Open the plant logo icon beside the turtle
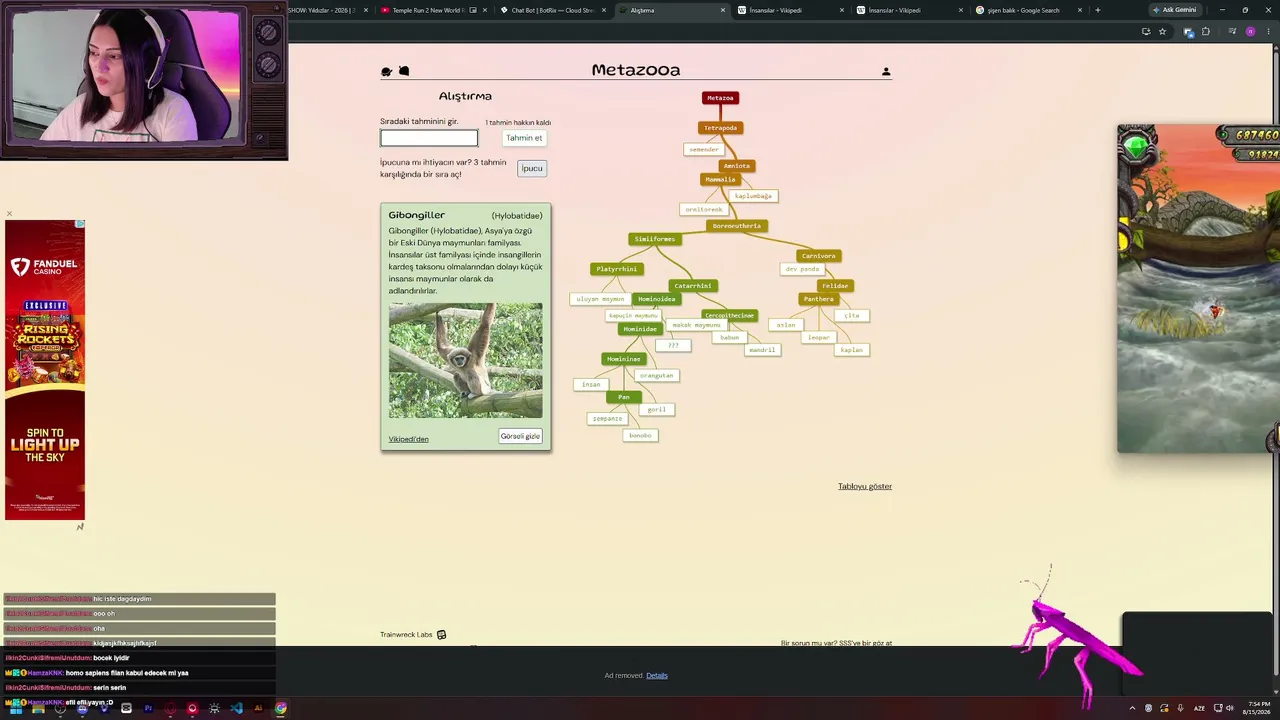This screenshot has width=1280, height=720. click(404, 71)
